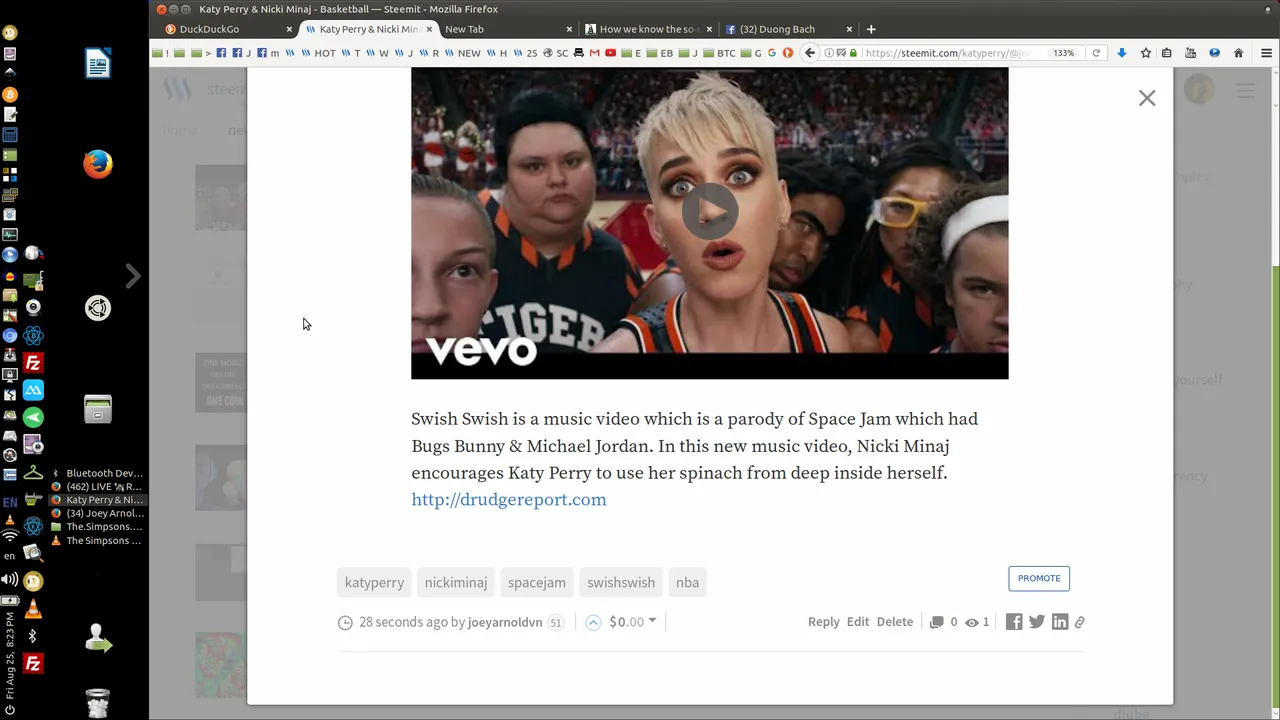Click the Ubuntu MATE logo icon
Viewport: 1280px width, 720px height.
(x=98, y=308)
